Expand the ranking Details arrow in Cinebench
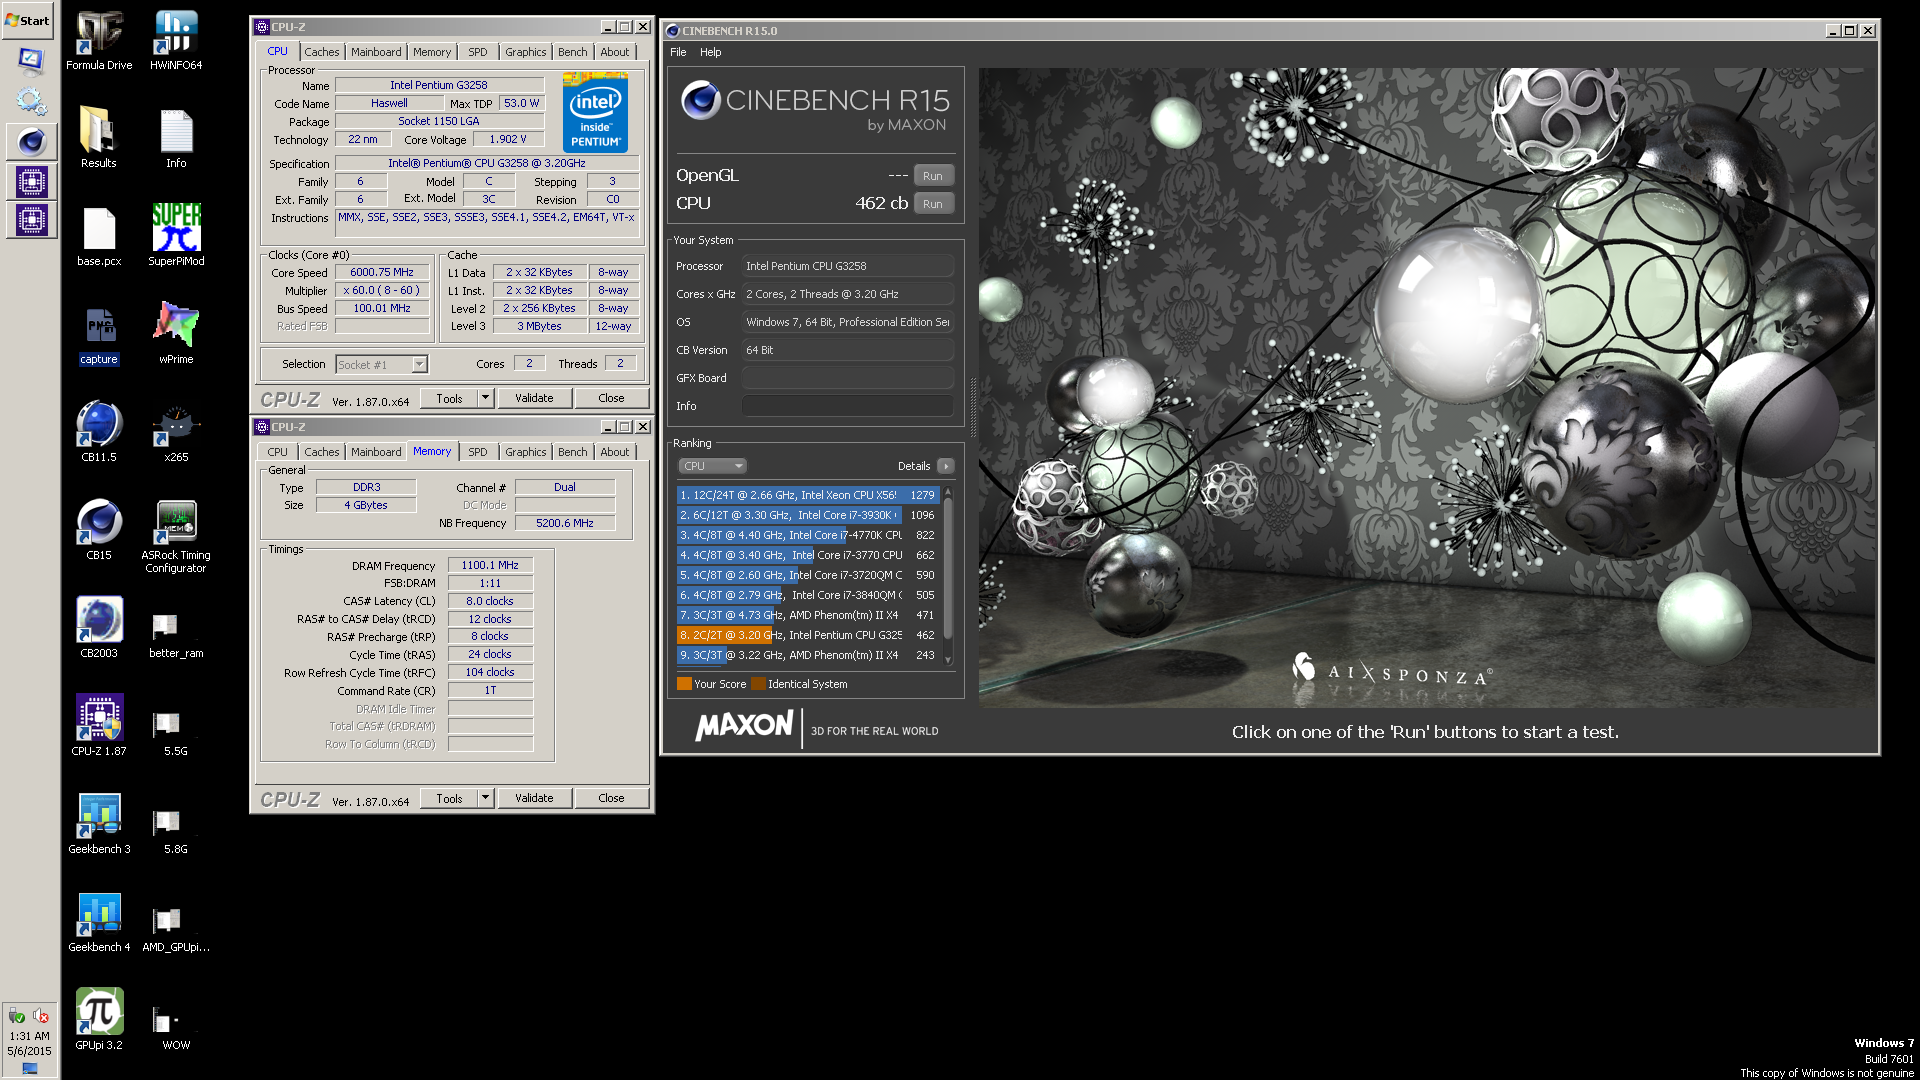The height and width of the screenshot is (1080, 1920). [946, 466]
